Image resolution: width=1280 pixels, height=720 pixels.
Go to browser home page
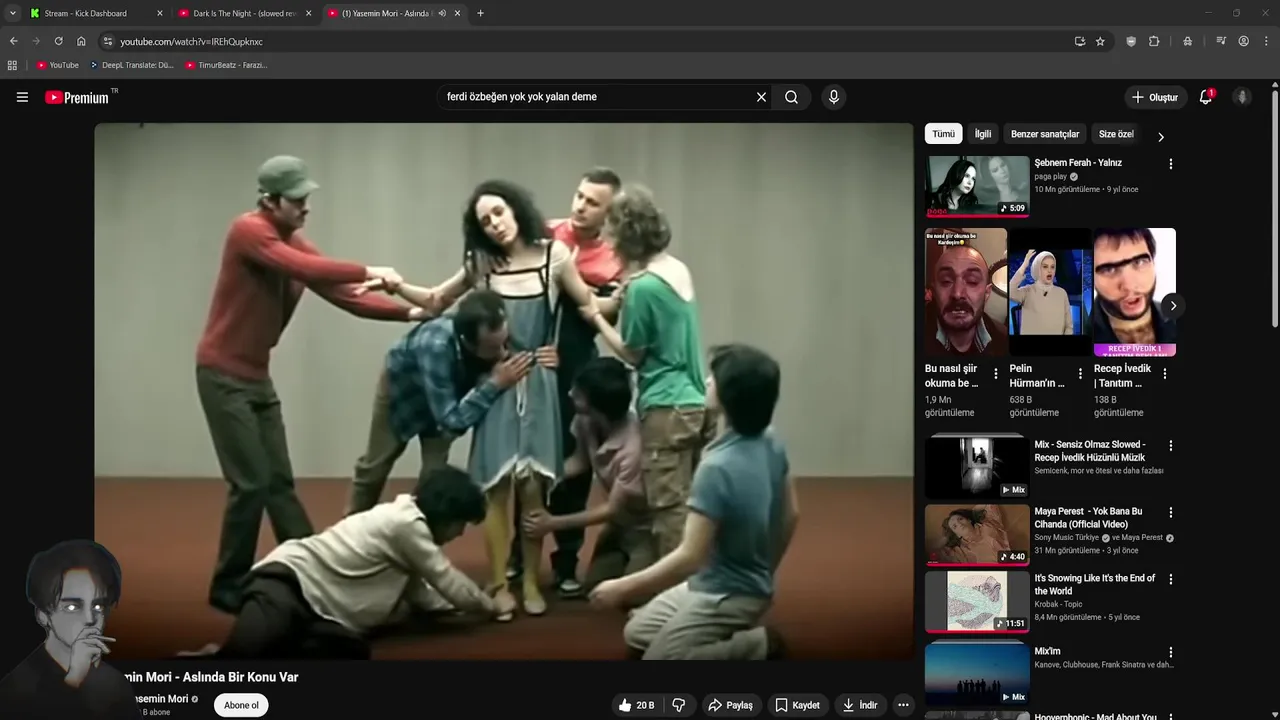click(81, 42)
